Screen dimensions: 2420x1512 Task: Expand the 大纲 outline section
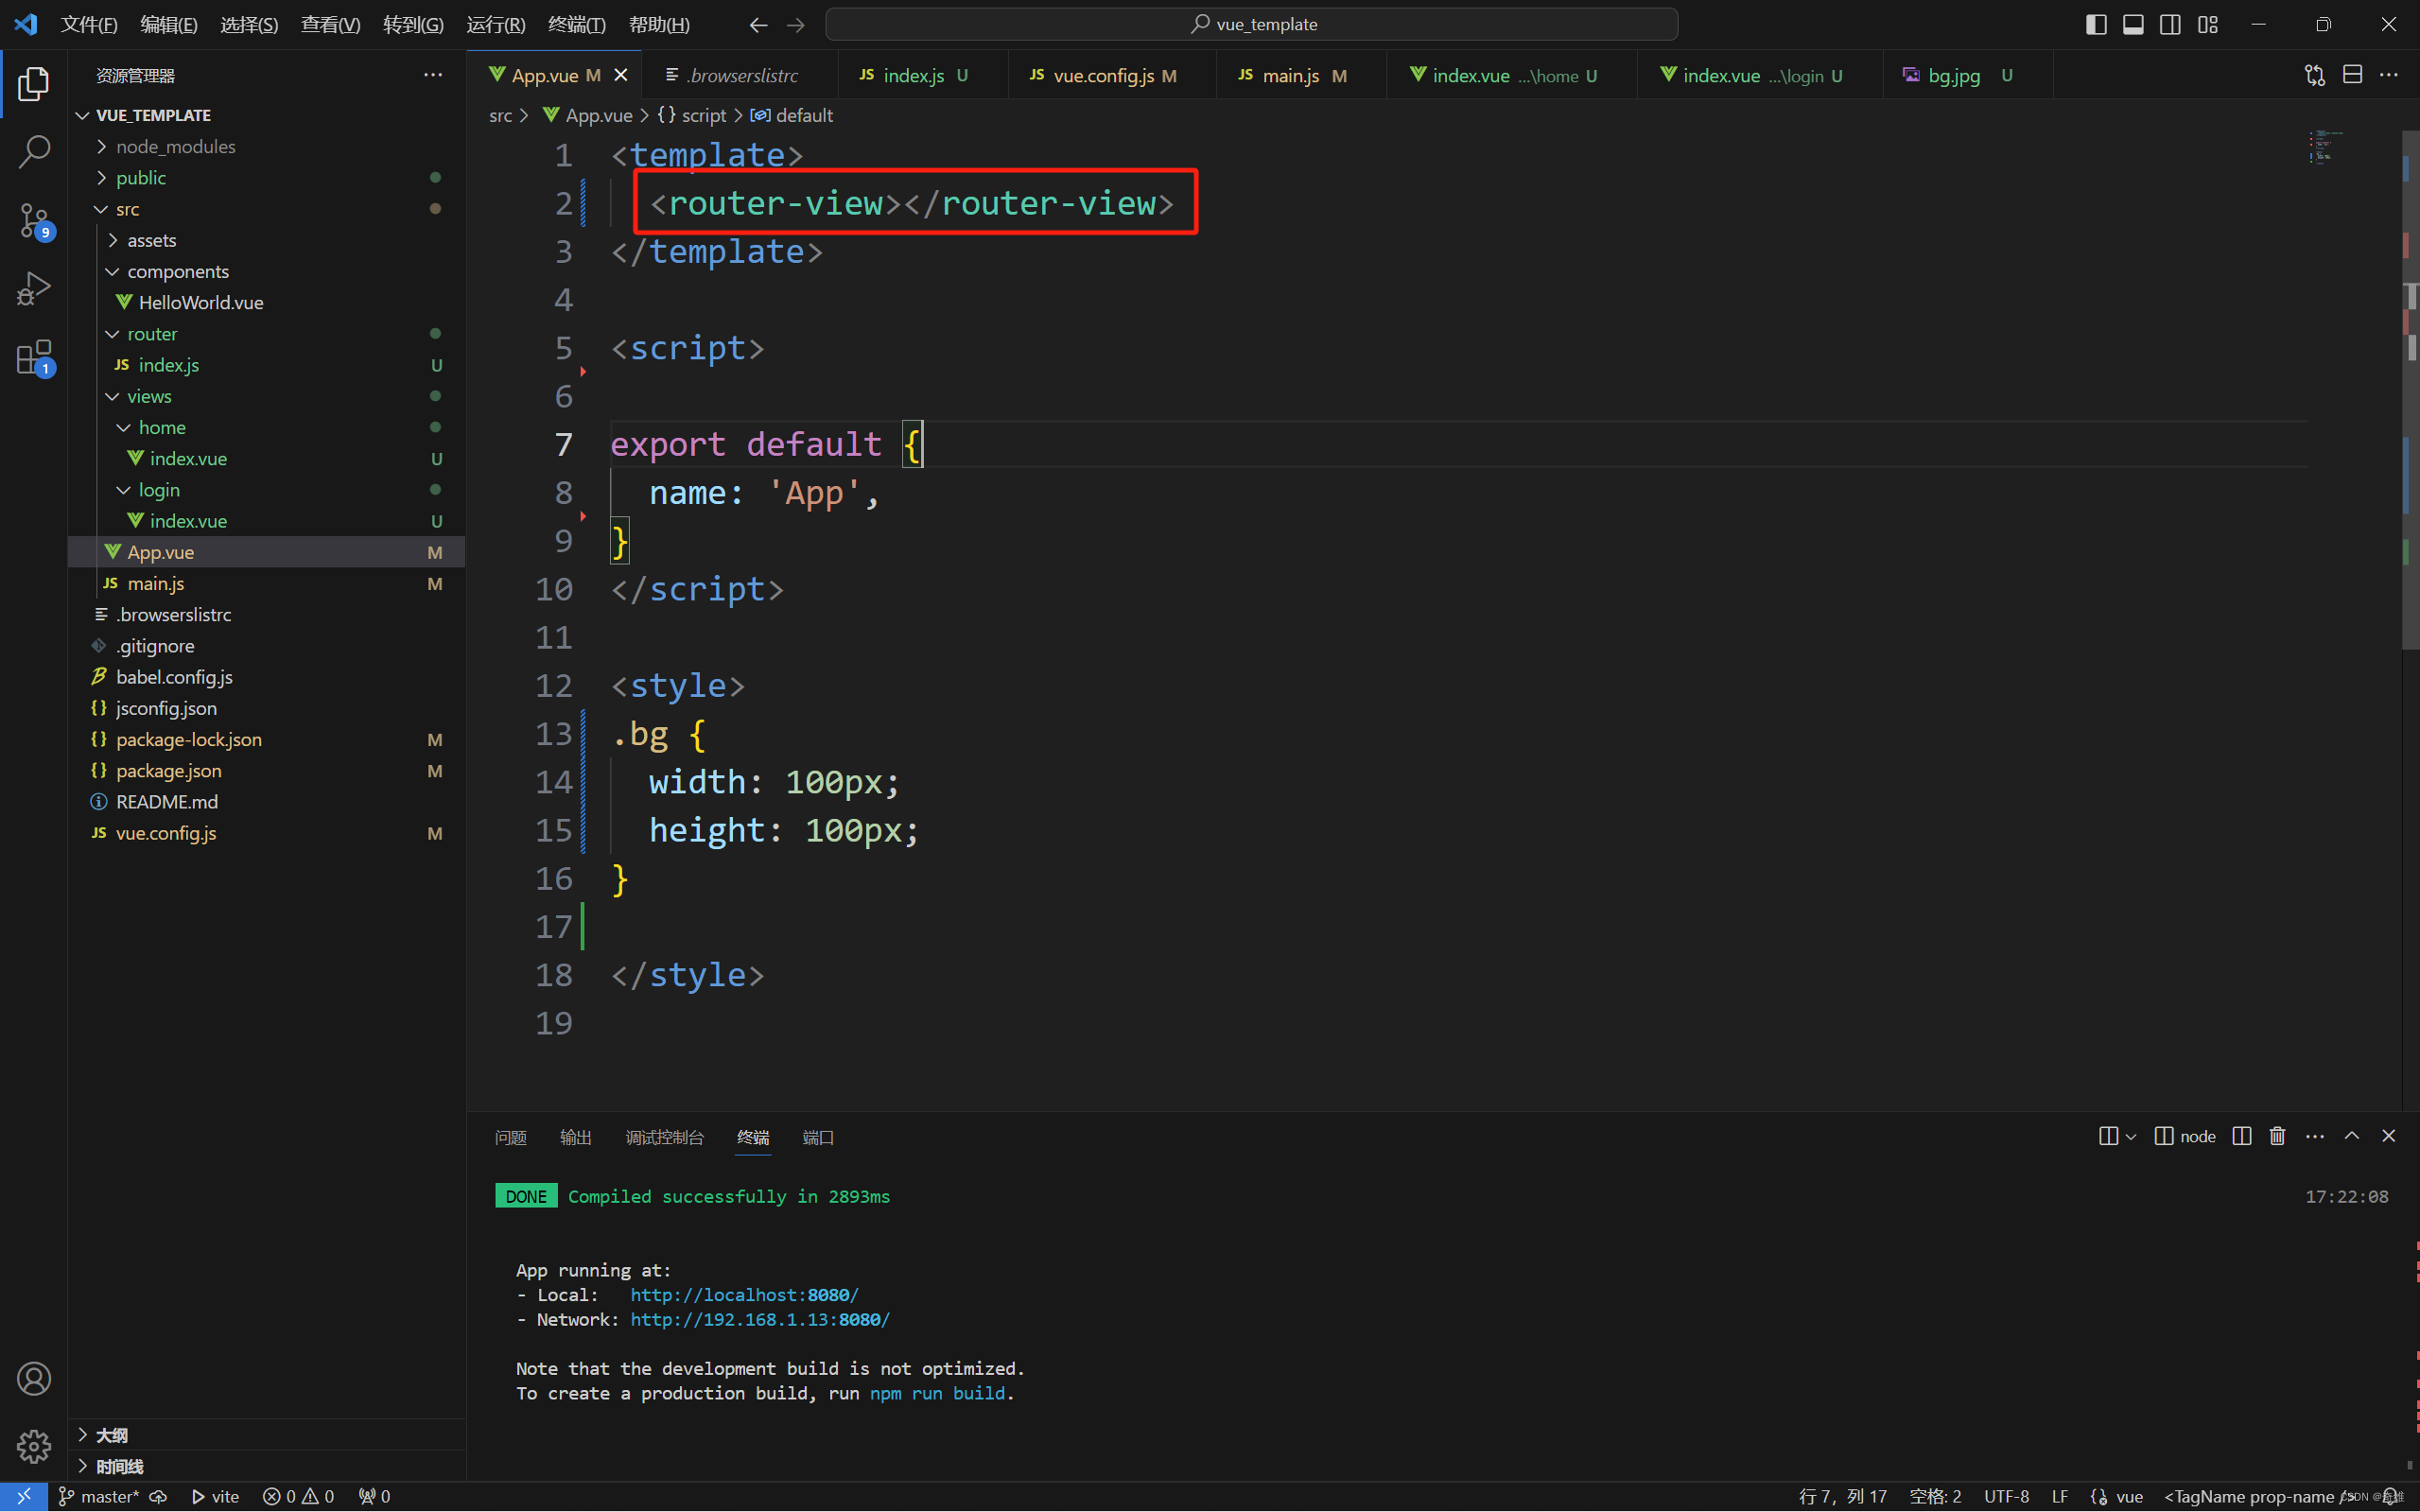pyautogui.click(x=266, y=1435)
